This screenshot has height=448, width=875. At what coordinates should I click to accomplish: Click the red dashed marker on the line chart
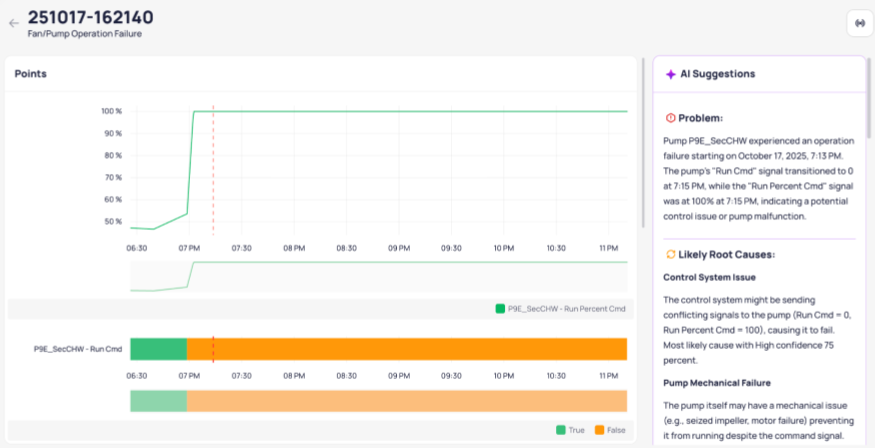[213, 170]
